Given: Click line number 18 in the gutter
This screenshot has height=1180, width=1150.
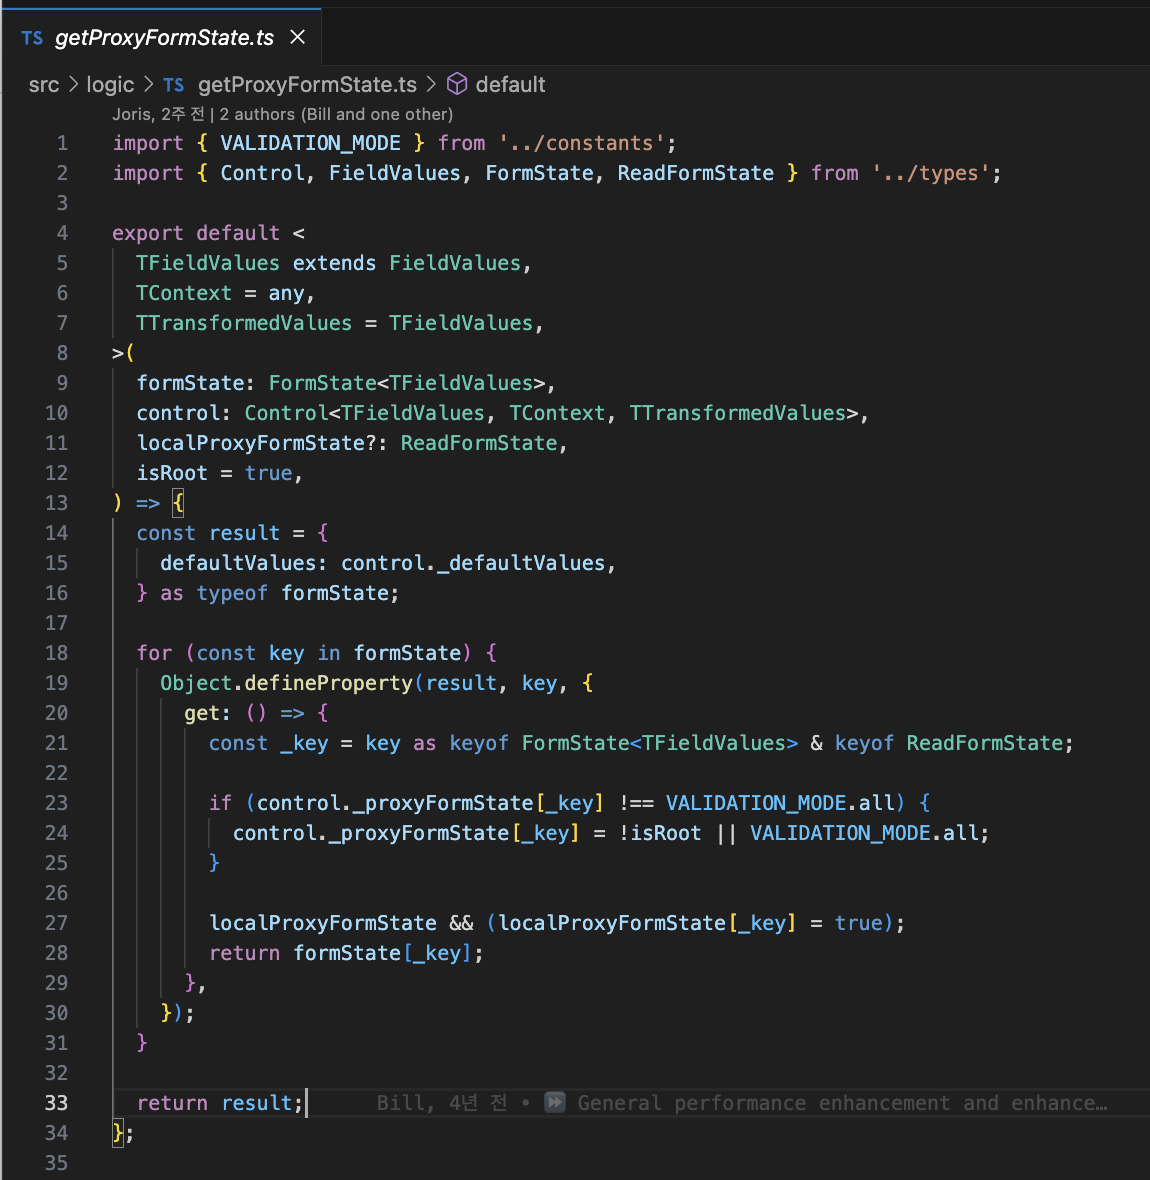Looking at the screenshot, I should tap(56, 653).
